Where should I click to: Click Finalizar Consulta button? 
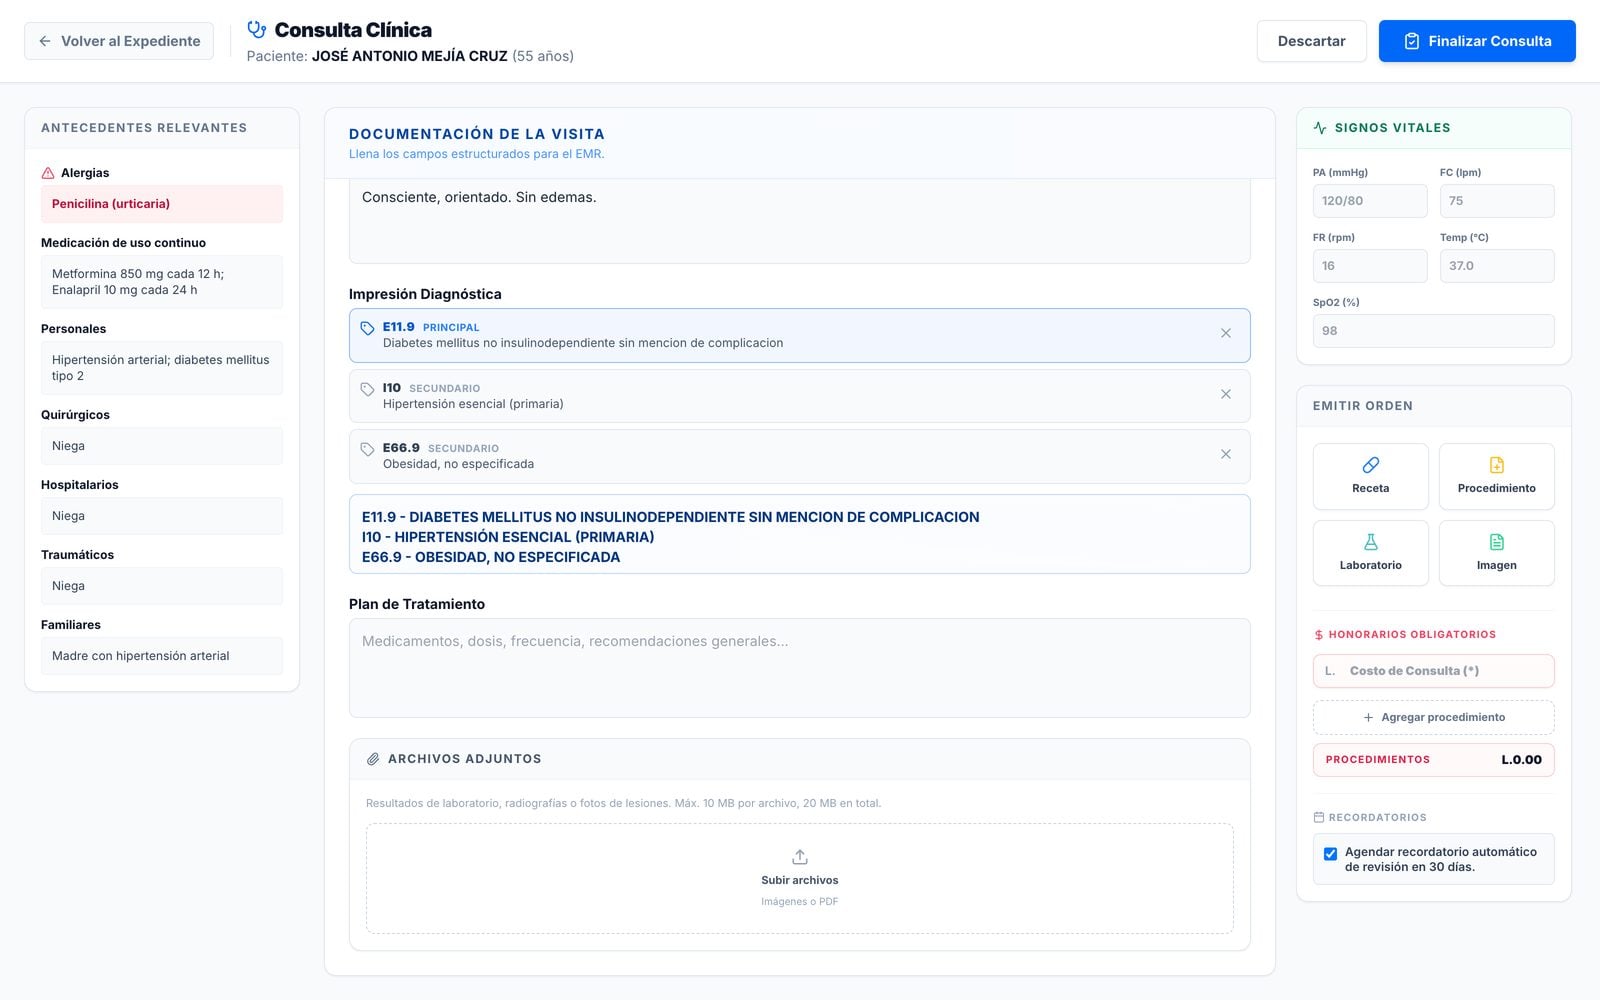click(x=1477, y=41)
